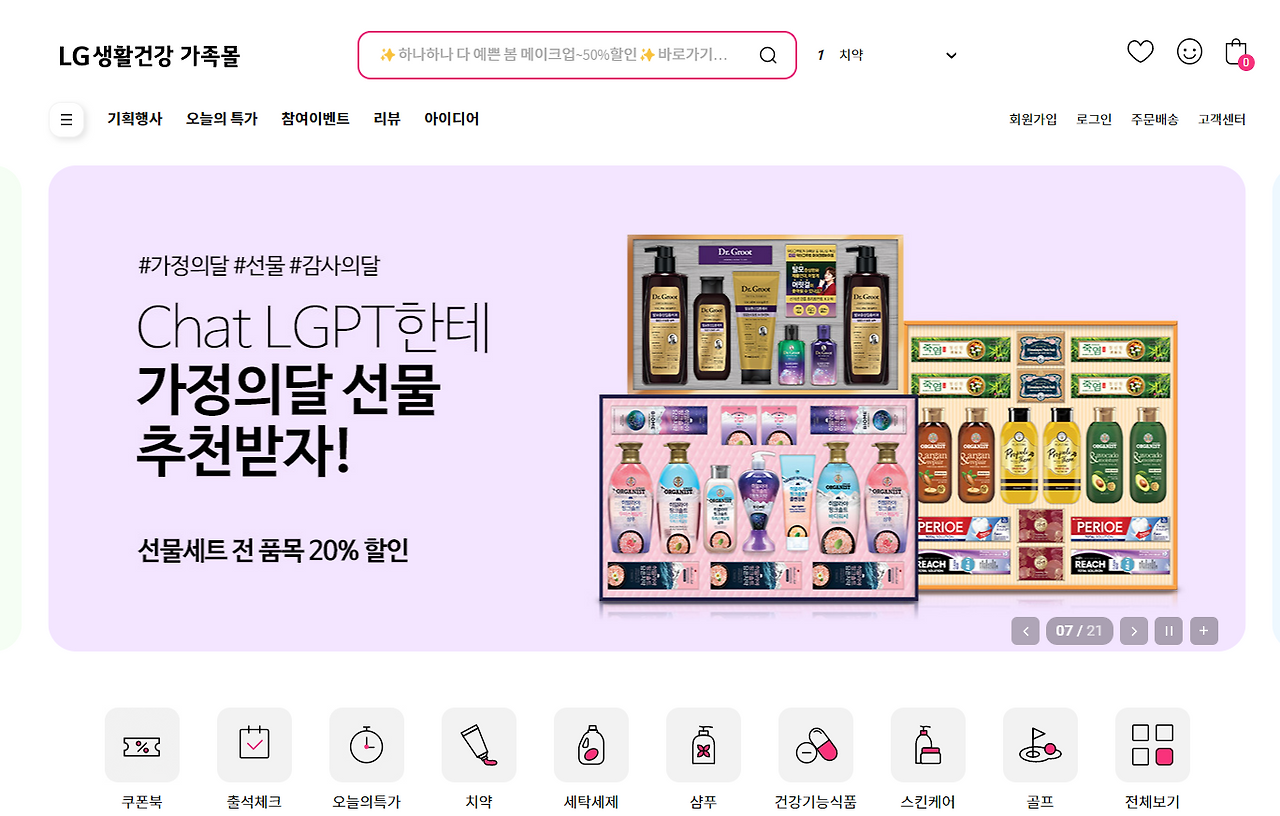The image size is (1280, 816).
Task: Pause the banner slideshow
Action: pos(1168,631)
